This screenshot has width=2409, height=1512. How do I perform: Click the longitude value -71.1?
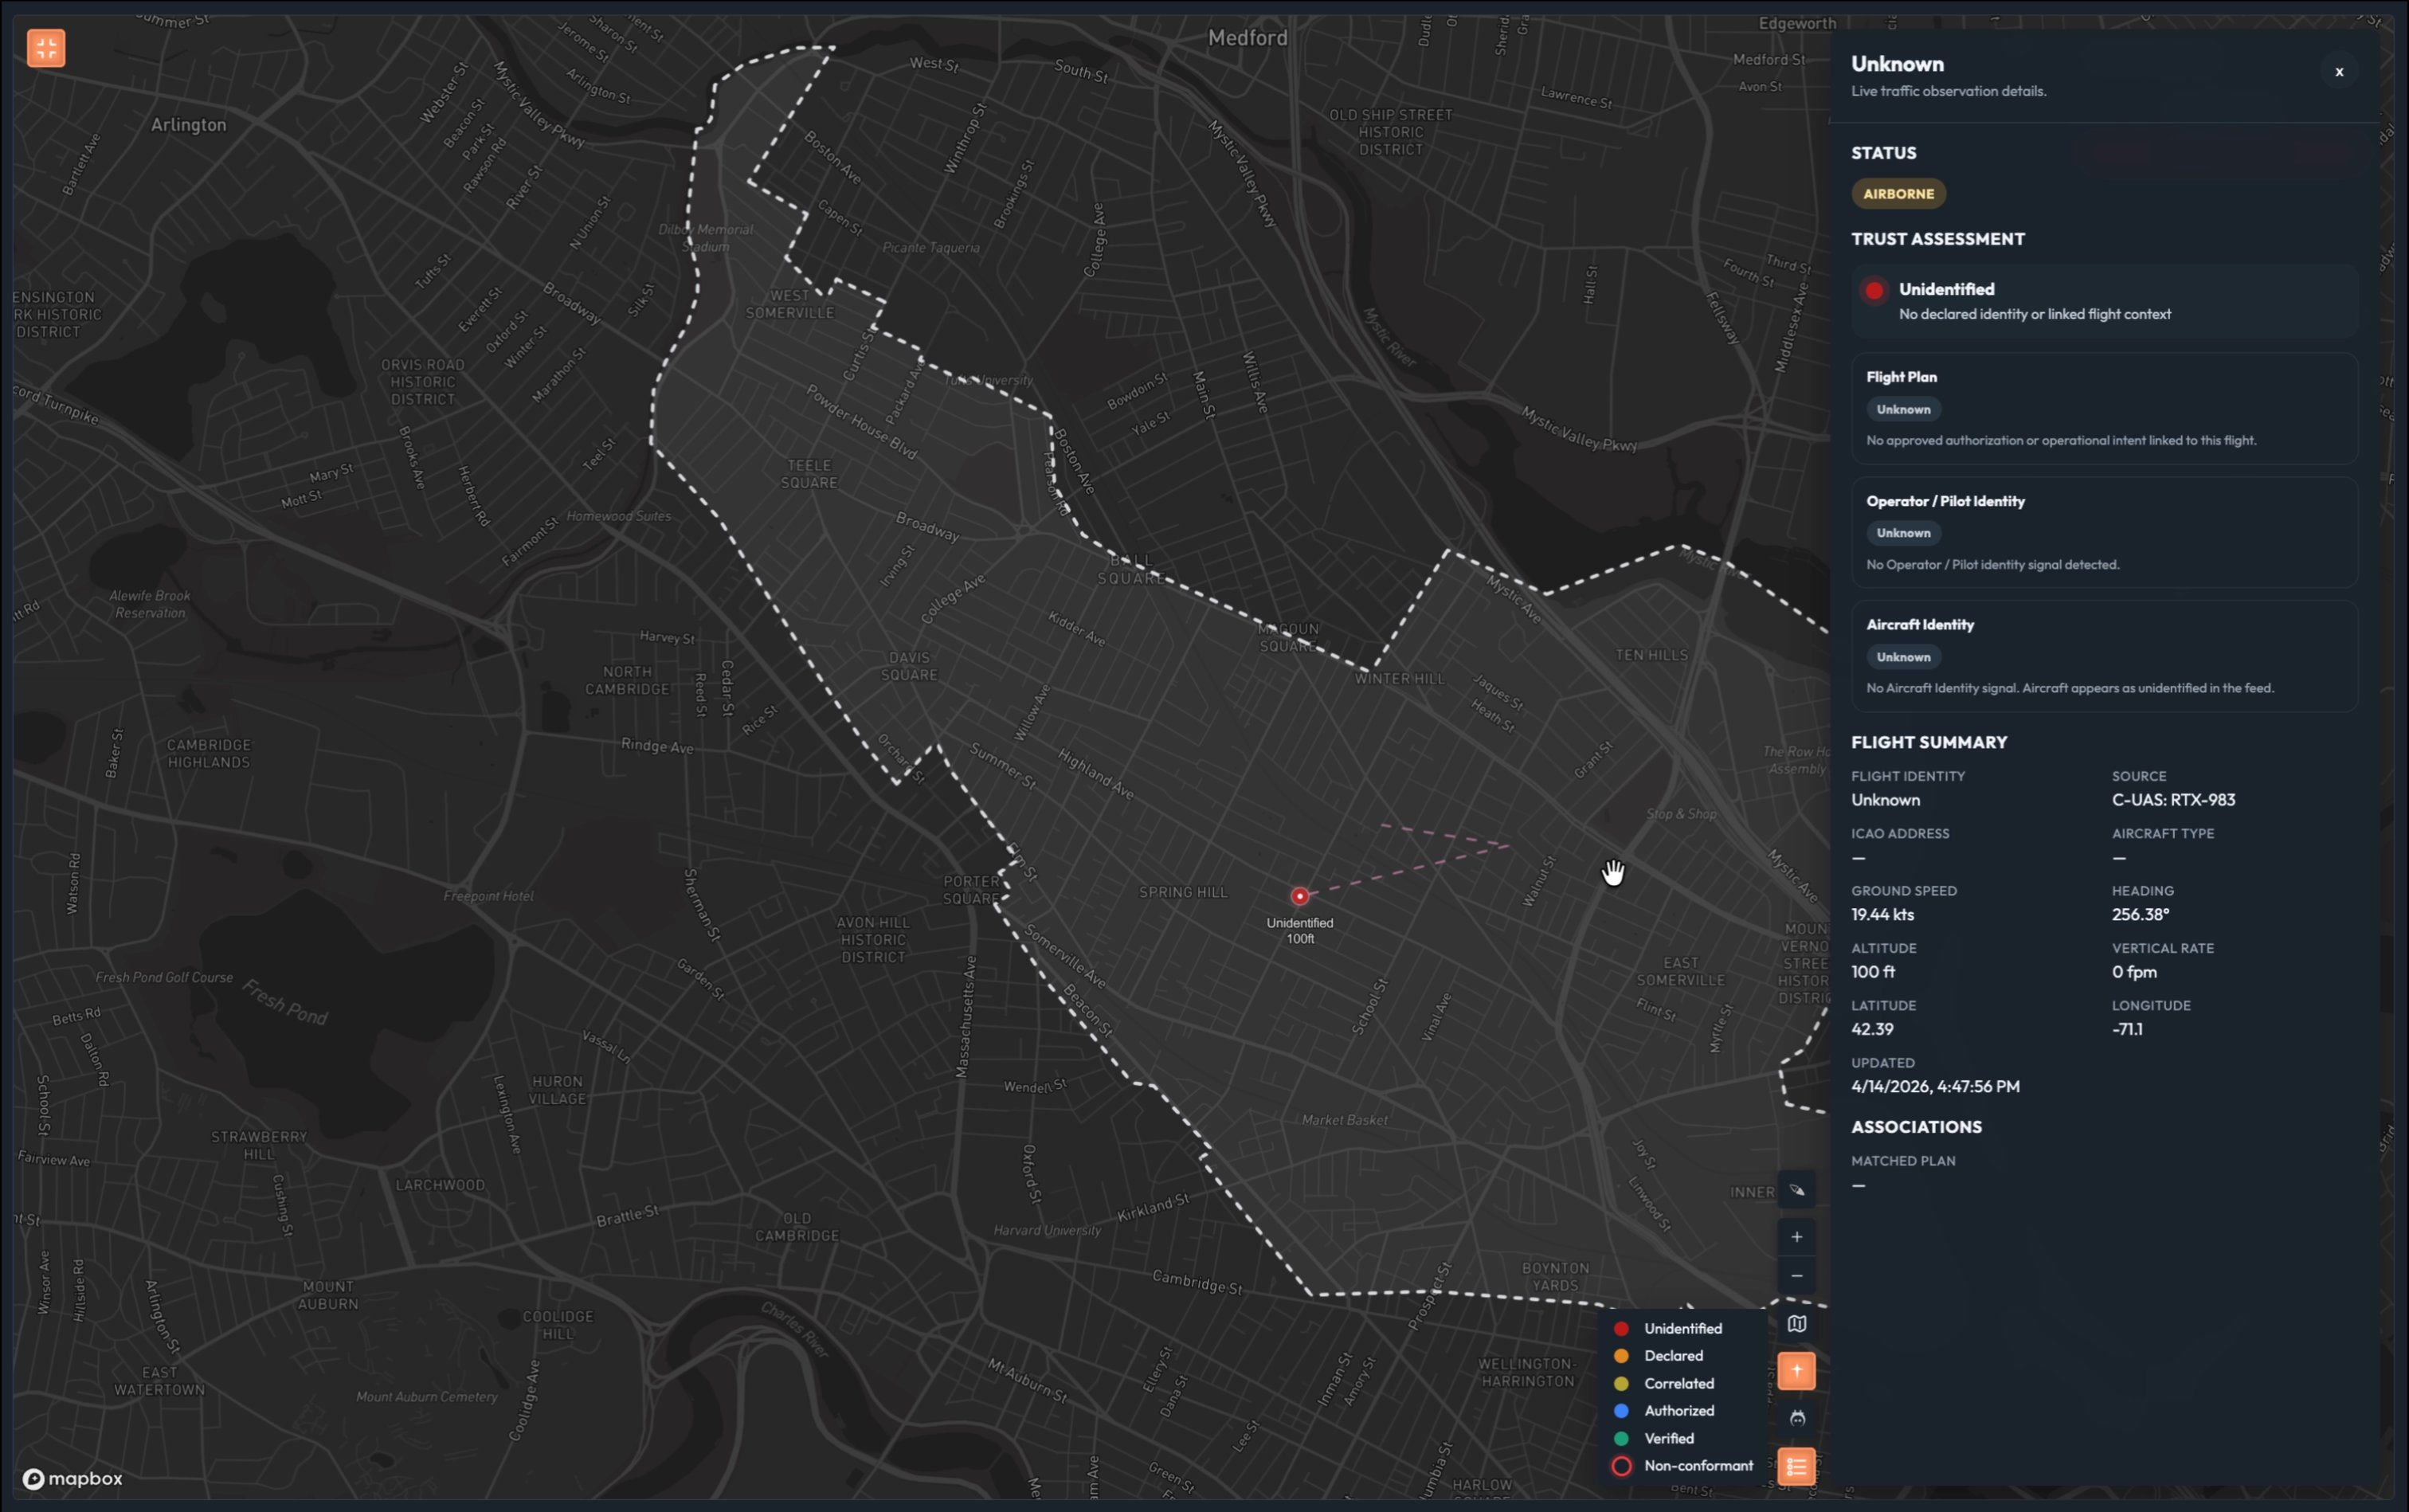pyautogui.click(x=2126, y=1029)
